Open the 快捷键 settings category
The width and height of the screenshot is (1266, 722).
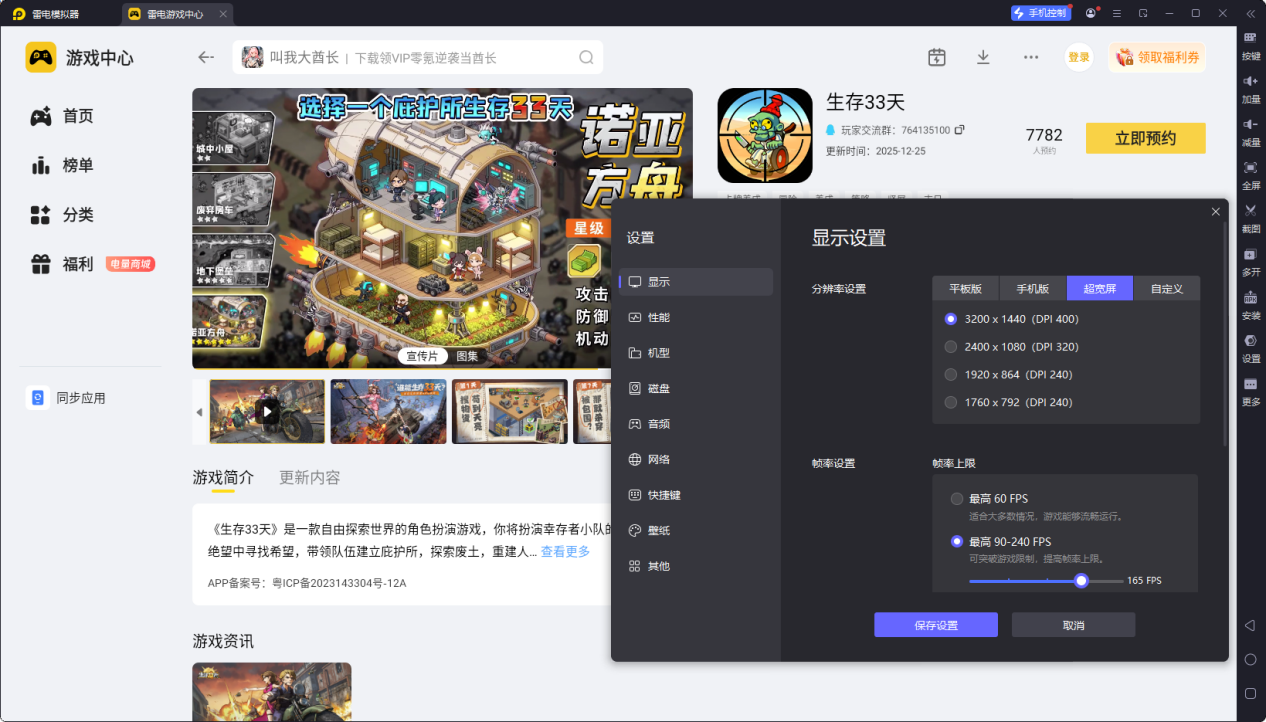click(696, 495)
